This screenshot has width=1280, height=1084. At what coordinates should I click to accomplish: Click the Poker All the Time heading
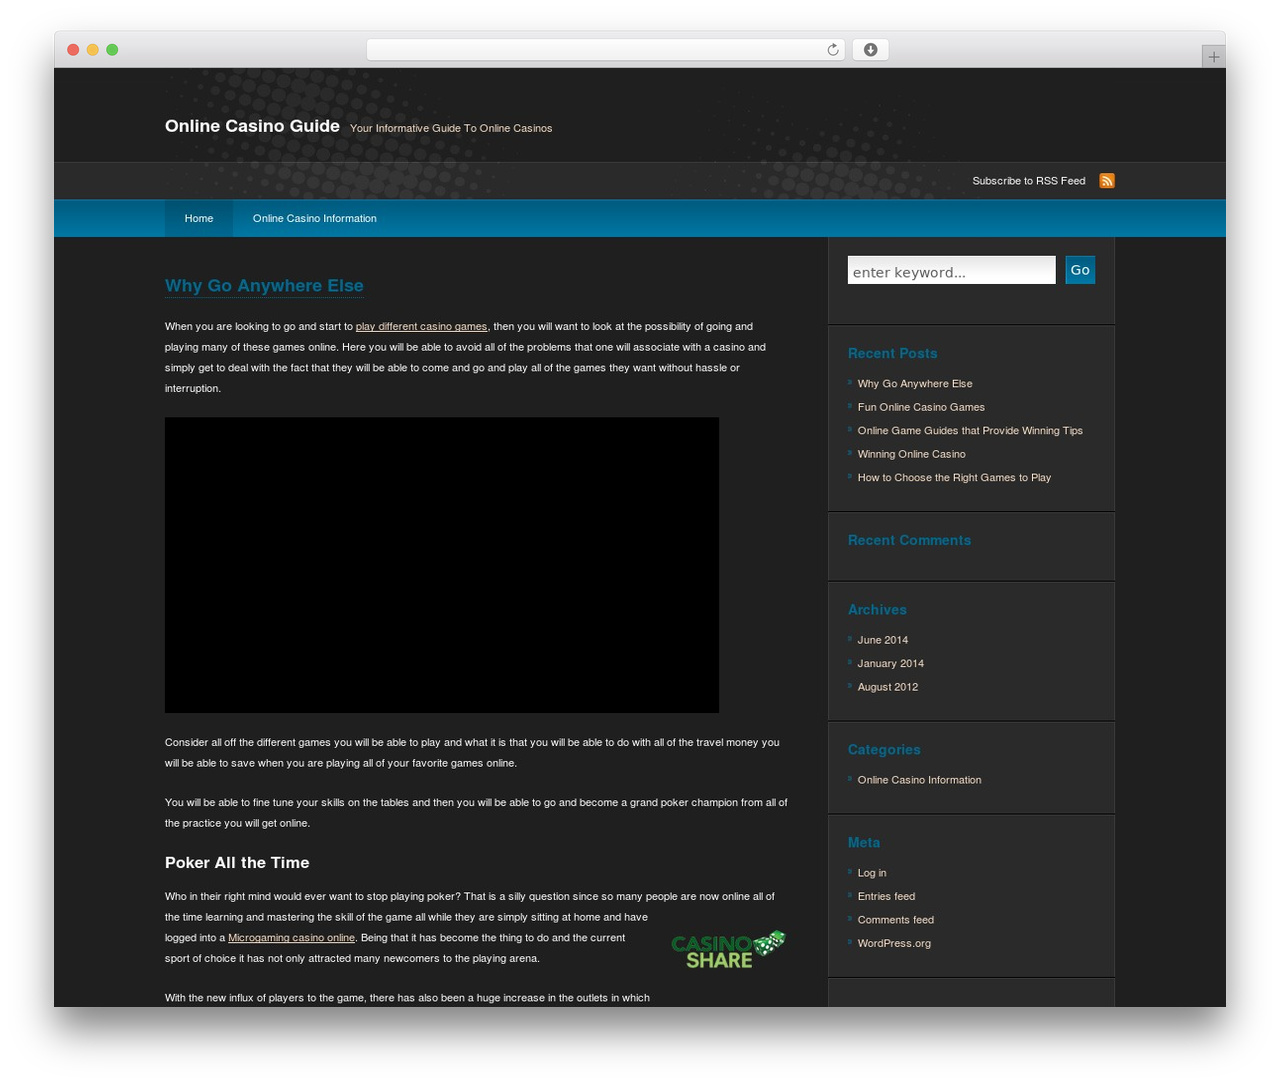pyautogui.click(x=237, y=863)
